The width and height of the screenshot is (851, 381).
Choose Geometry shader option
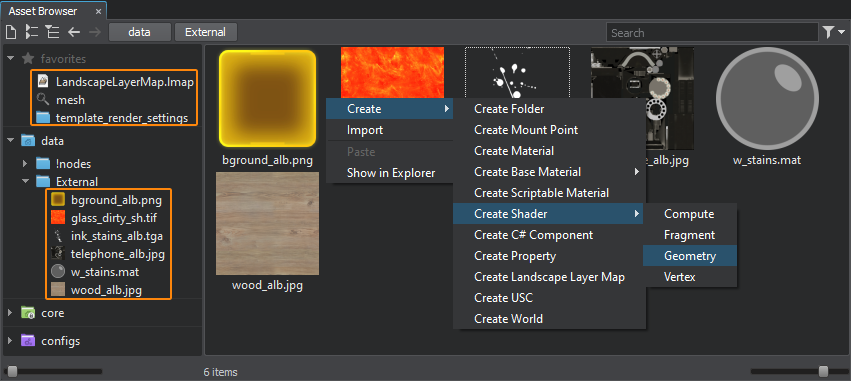(x=690, y=256)
